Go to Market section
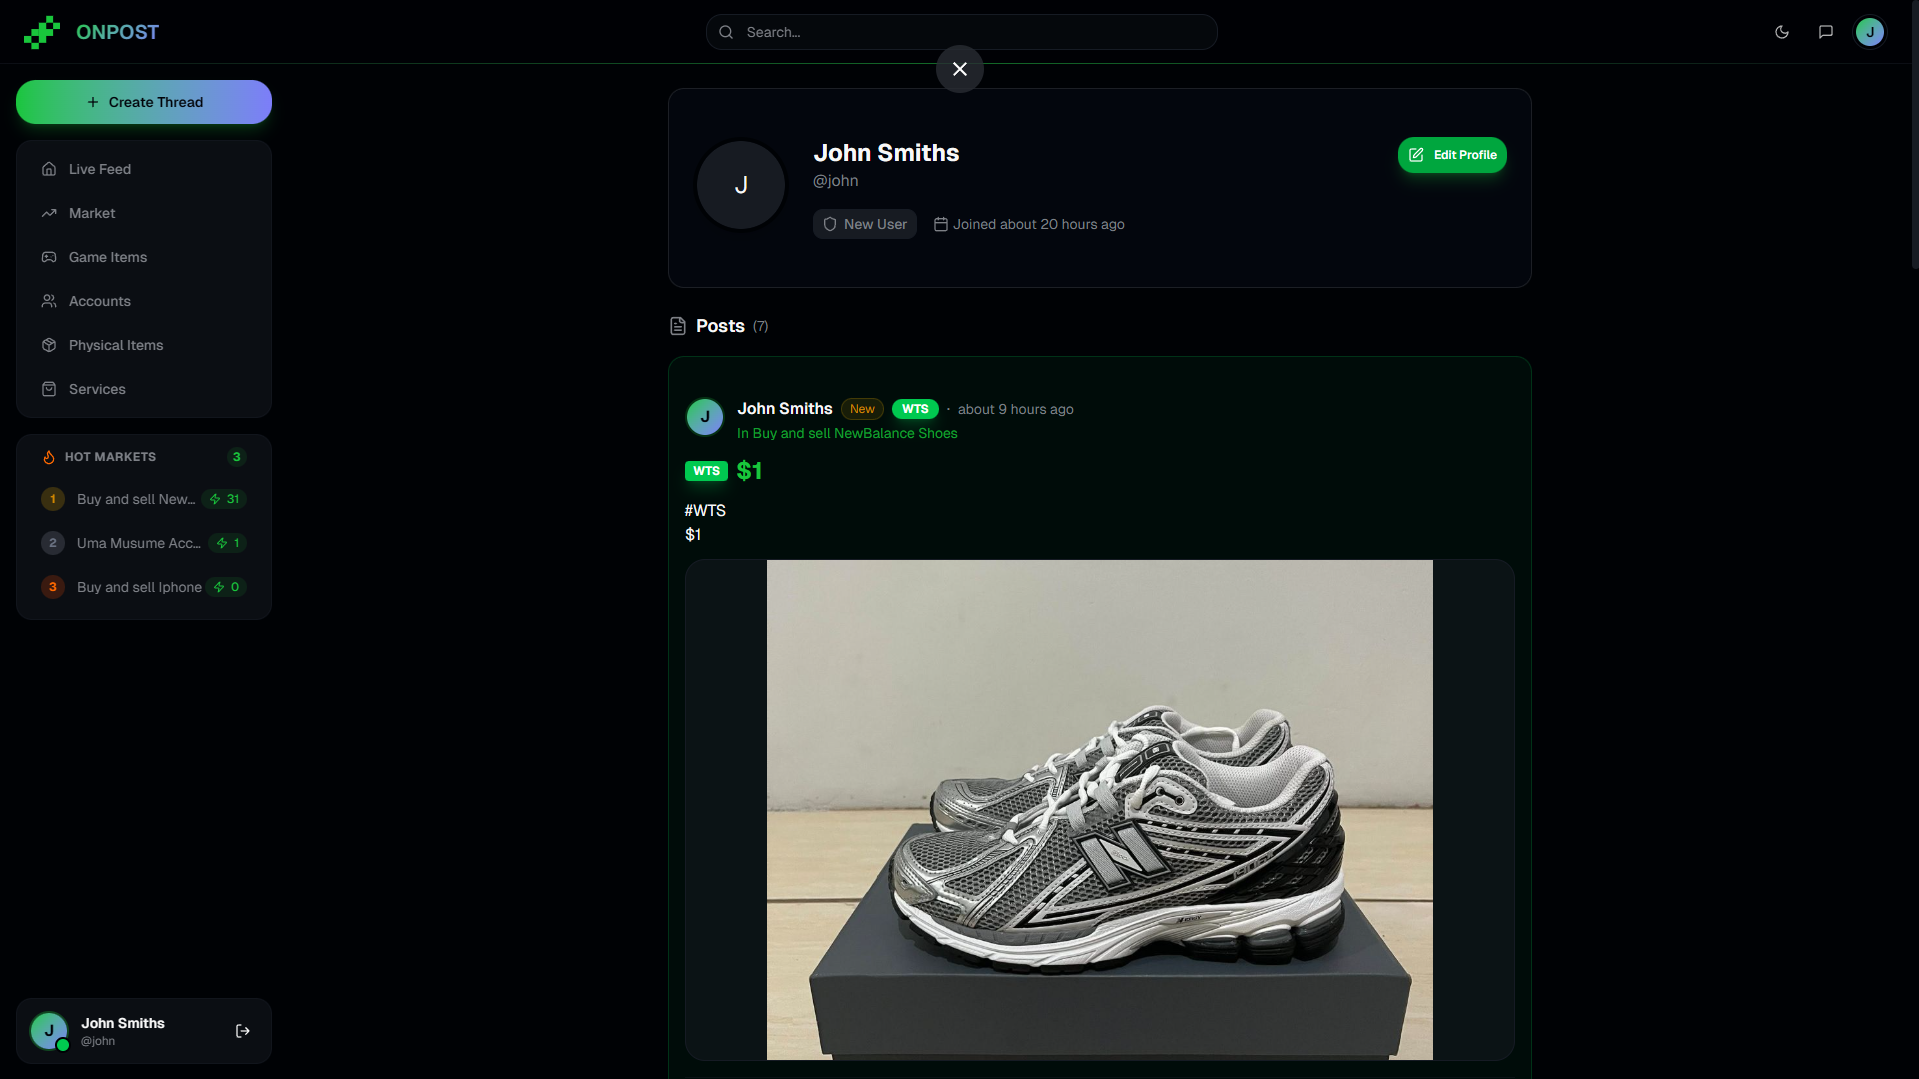Screen dimensions: 1919x1079 (144, 213)
